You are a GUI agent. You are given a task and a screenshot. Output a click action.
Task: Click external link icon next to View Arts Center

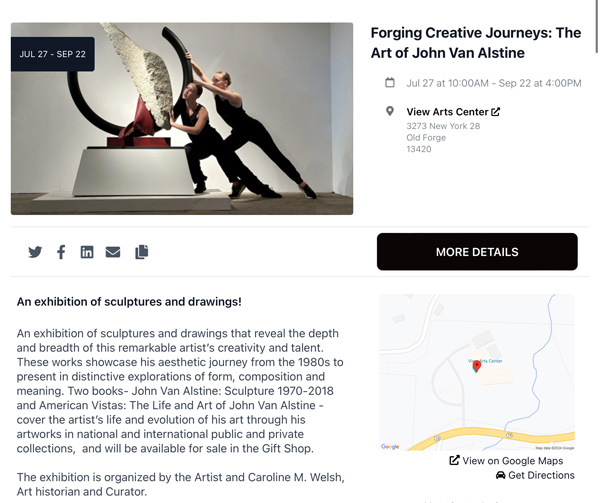(496, 112)
